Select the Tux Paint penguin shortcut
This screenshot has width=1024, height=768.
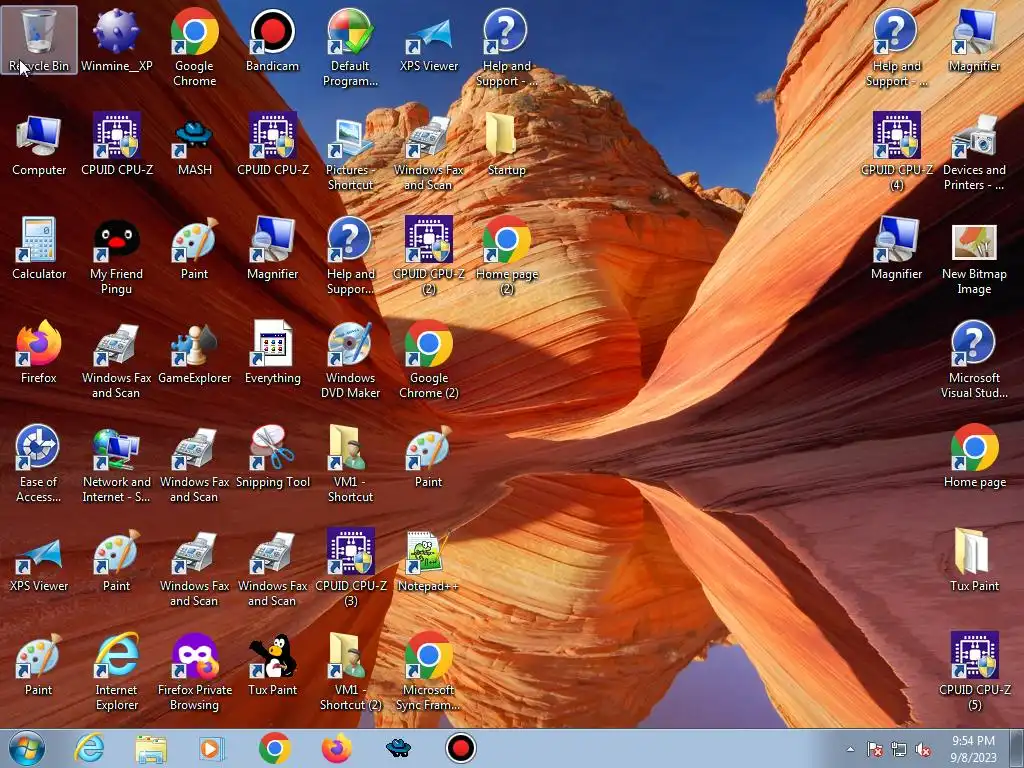(272, 664)
